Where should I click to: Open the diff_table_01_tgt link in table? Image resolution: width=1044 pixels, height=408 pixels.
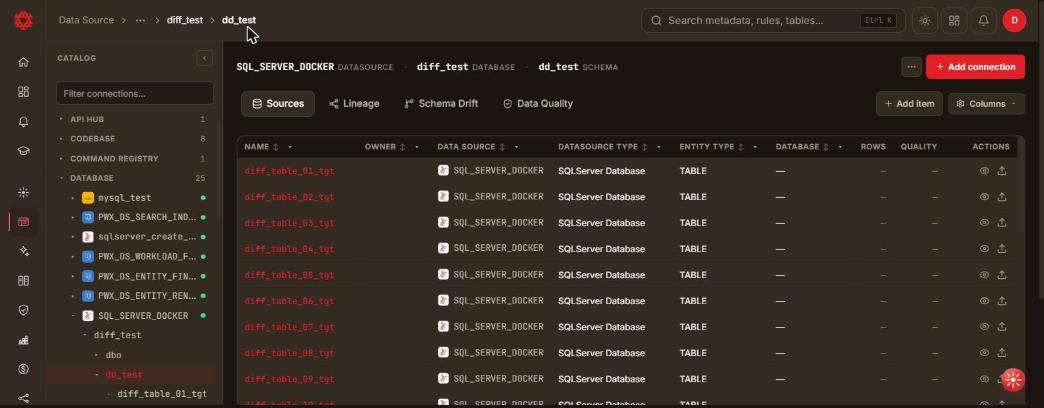click(x=289, y=171)
